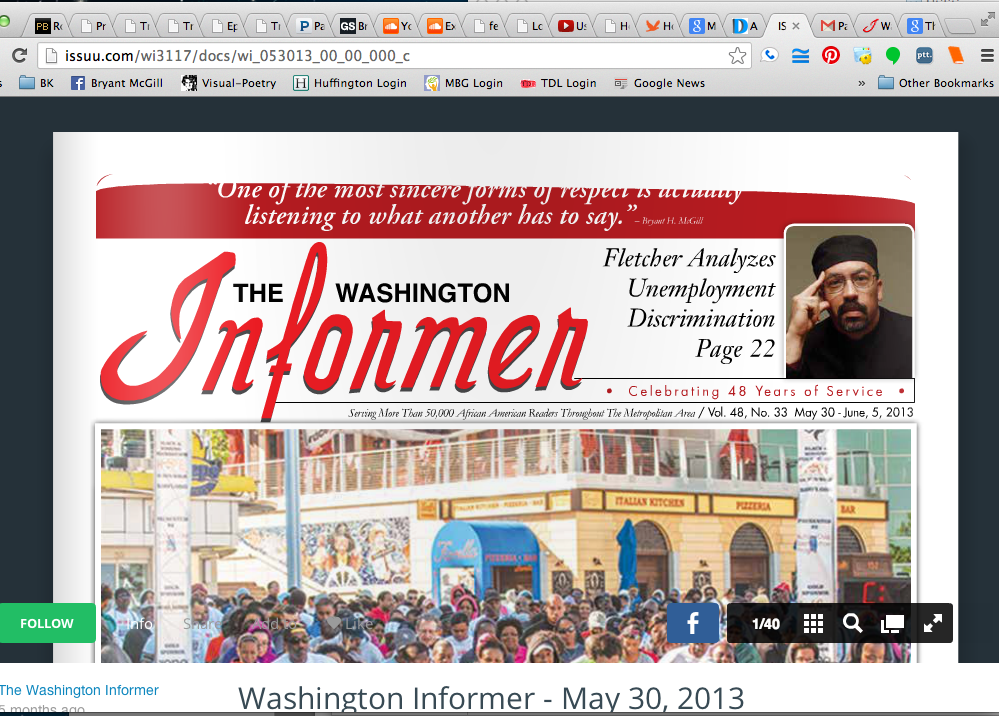
Task: Click the stacked-pages icon in the reader toolbar
Action: pyautogui.click(x=892, y=624)
